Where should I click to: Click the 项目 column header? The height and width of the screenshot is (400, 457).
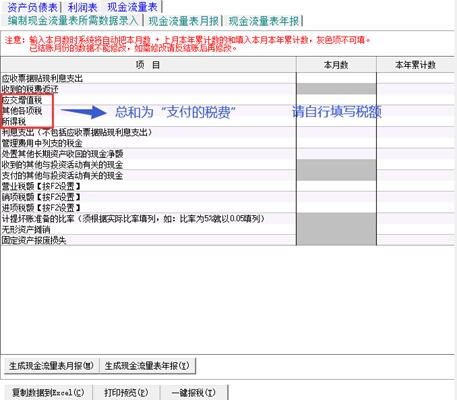point(148,65)
